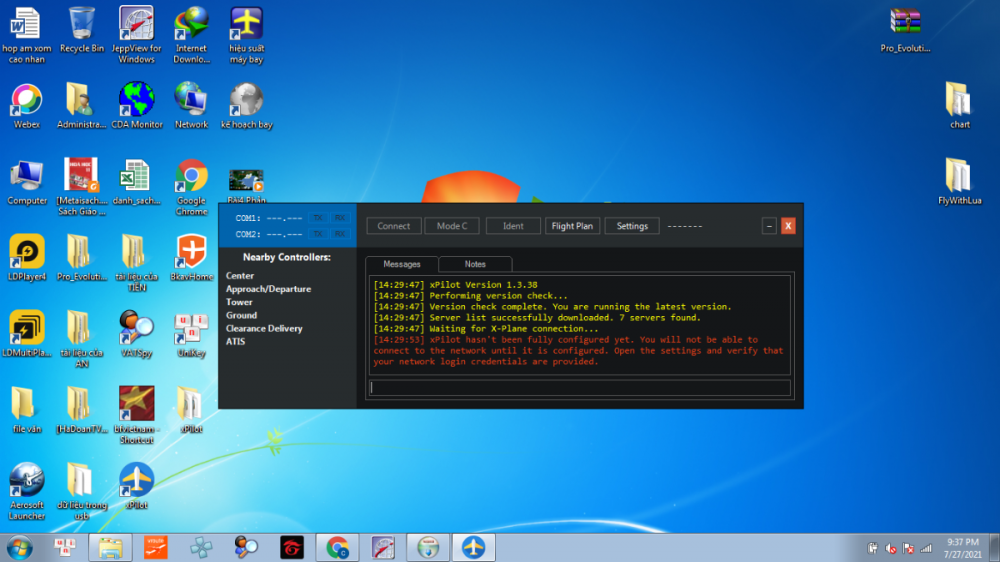The width and height of the screenshot is (1000, 562).
Task: Open the JeppView for Windows shortcut
Action: (136, 24)
